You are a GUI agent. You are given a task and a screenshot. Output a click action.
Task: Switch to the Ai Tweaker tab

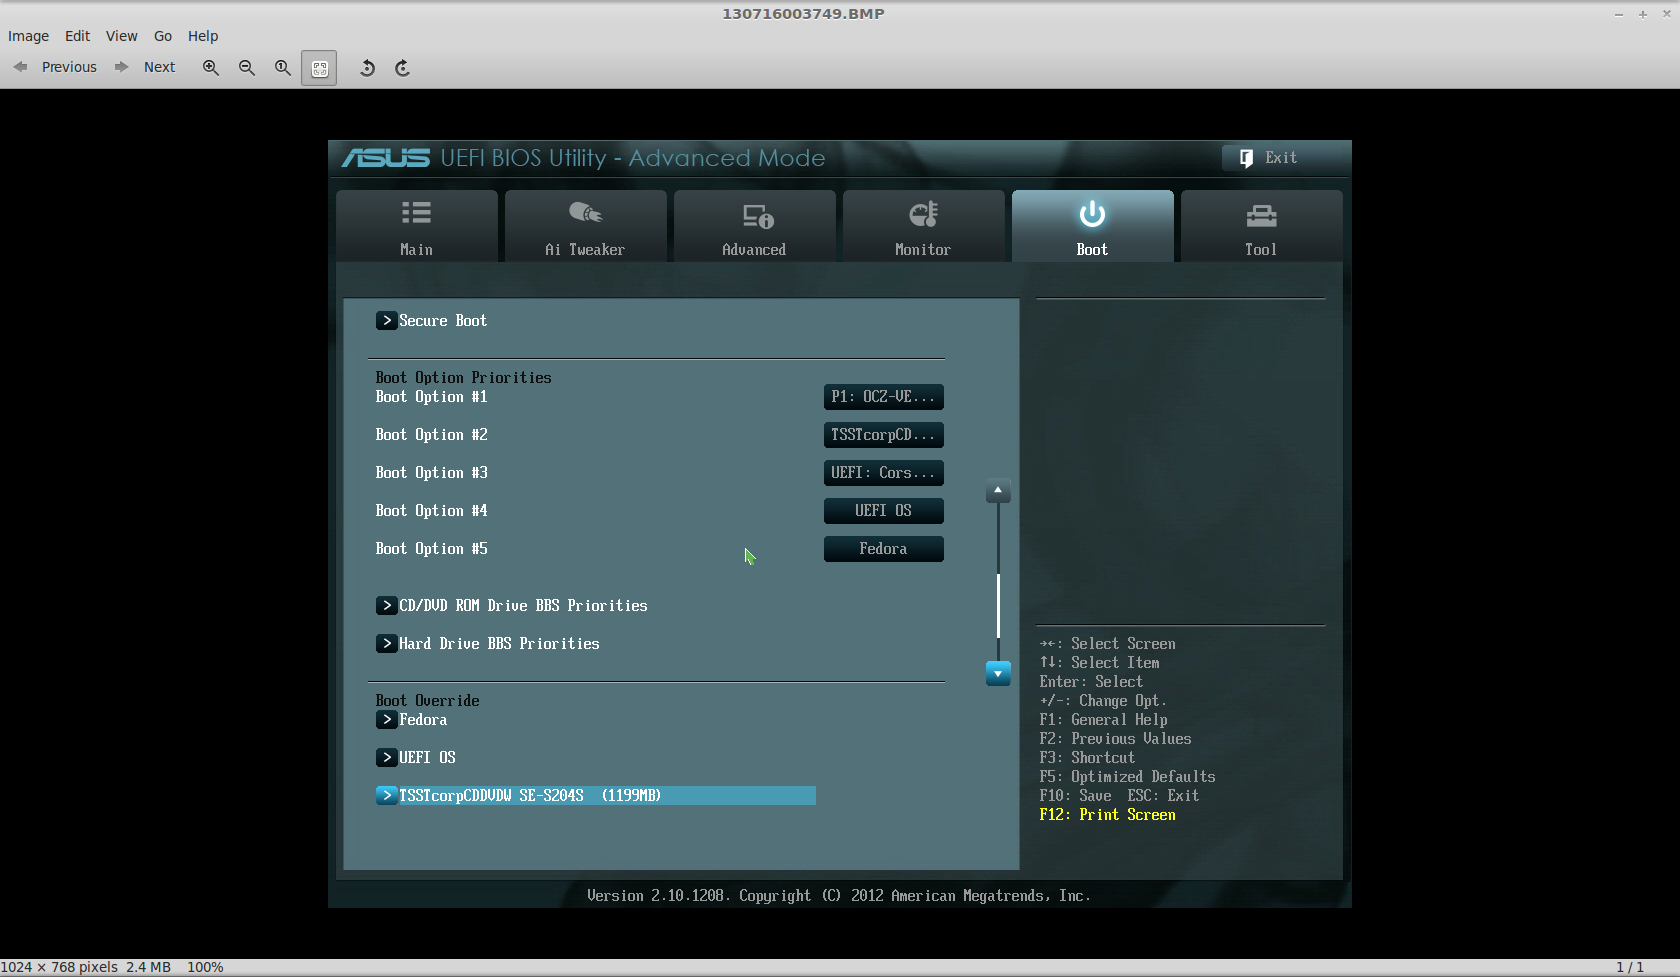pos(586,227)
